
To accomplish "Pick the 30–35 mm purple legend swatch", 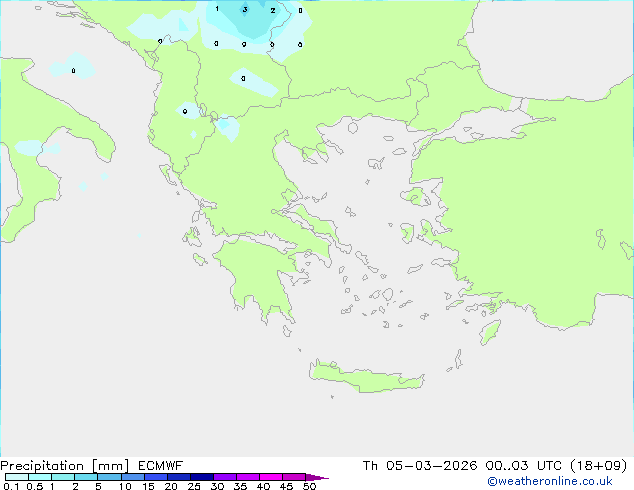I will tap(225, 477).
